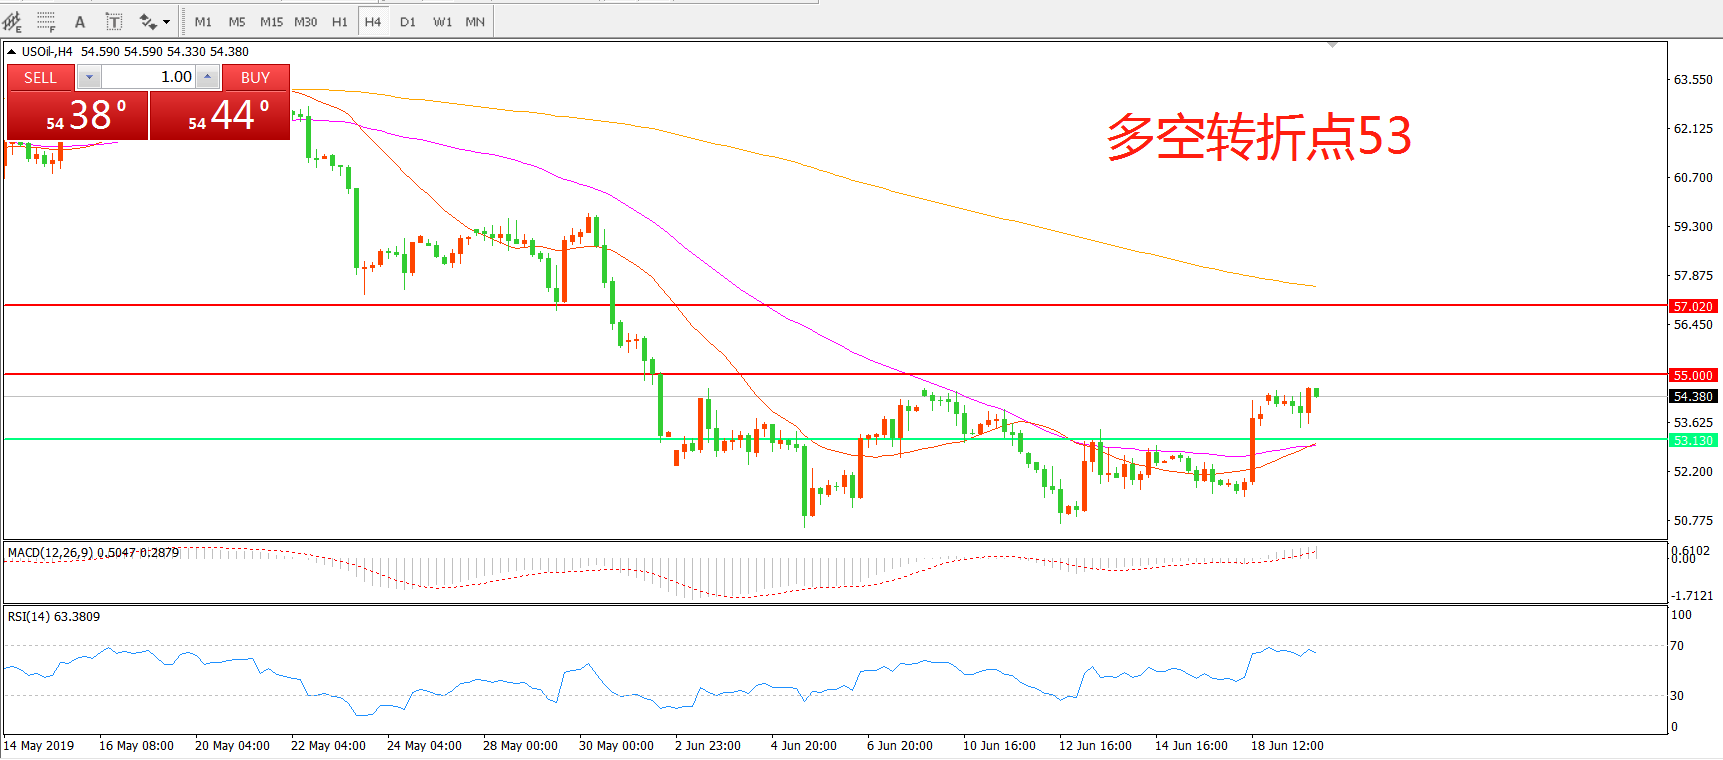
Task: Toggle the H4 timeframe button
Action: [x=372, y=22]
